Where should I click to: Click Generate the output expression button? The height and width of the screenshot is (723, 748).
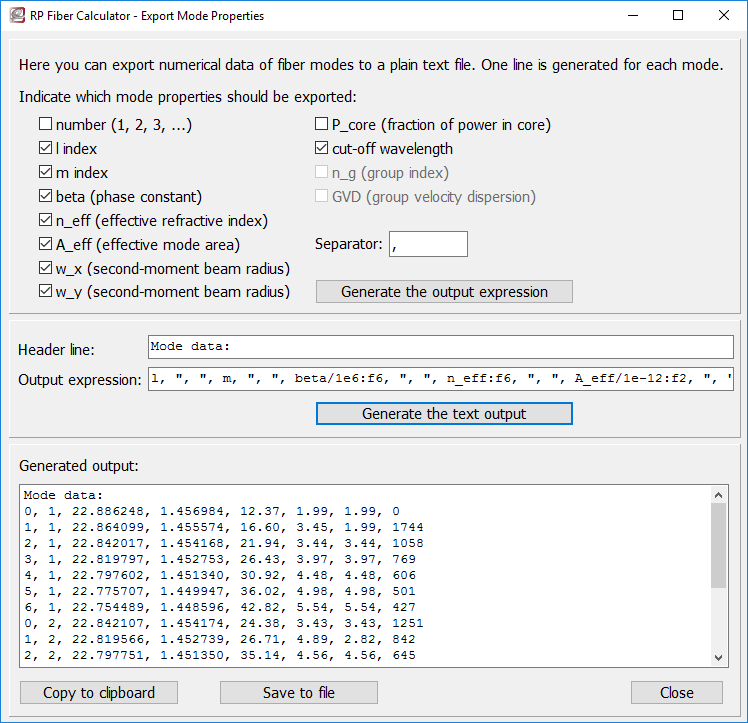[444, 291]
